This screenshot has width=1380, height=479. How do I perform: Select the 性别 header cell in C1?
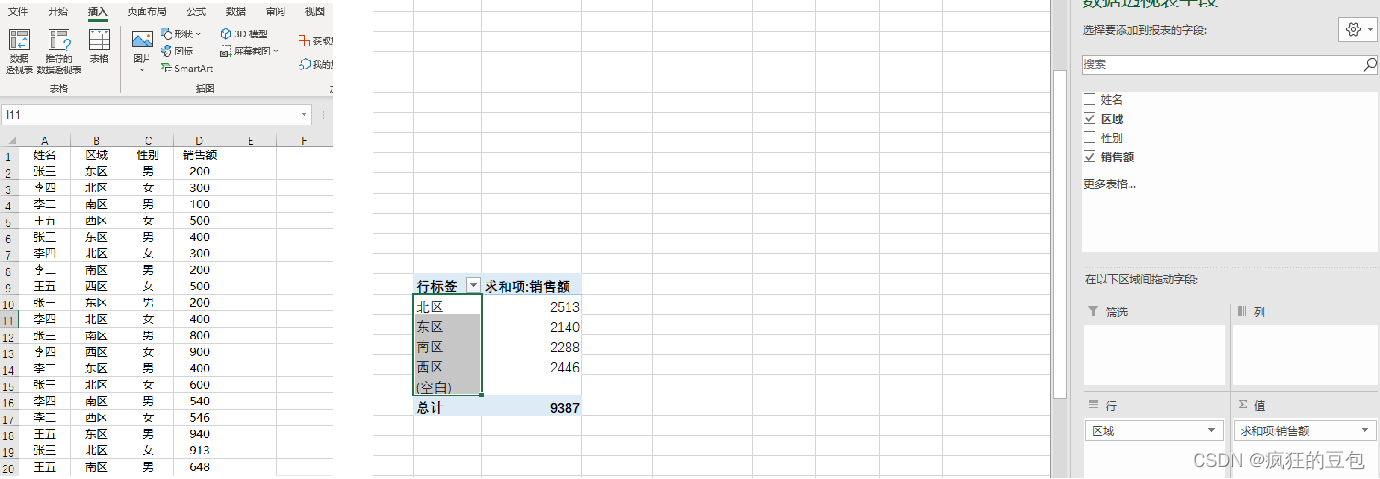147,155
